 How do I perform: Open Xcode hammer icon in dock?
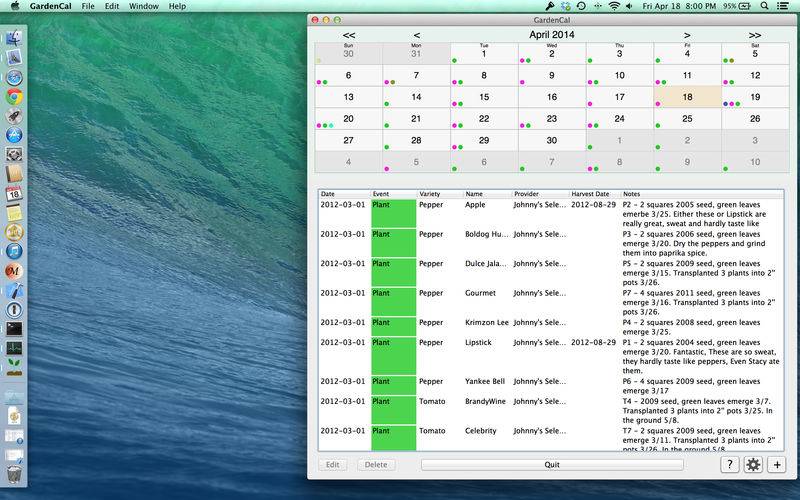click(x=14, y=290)
